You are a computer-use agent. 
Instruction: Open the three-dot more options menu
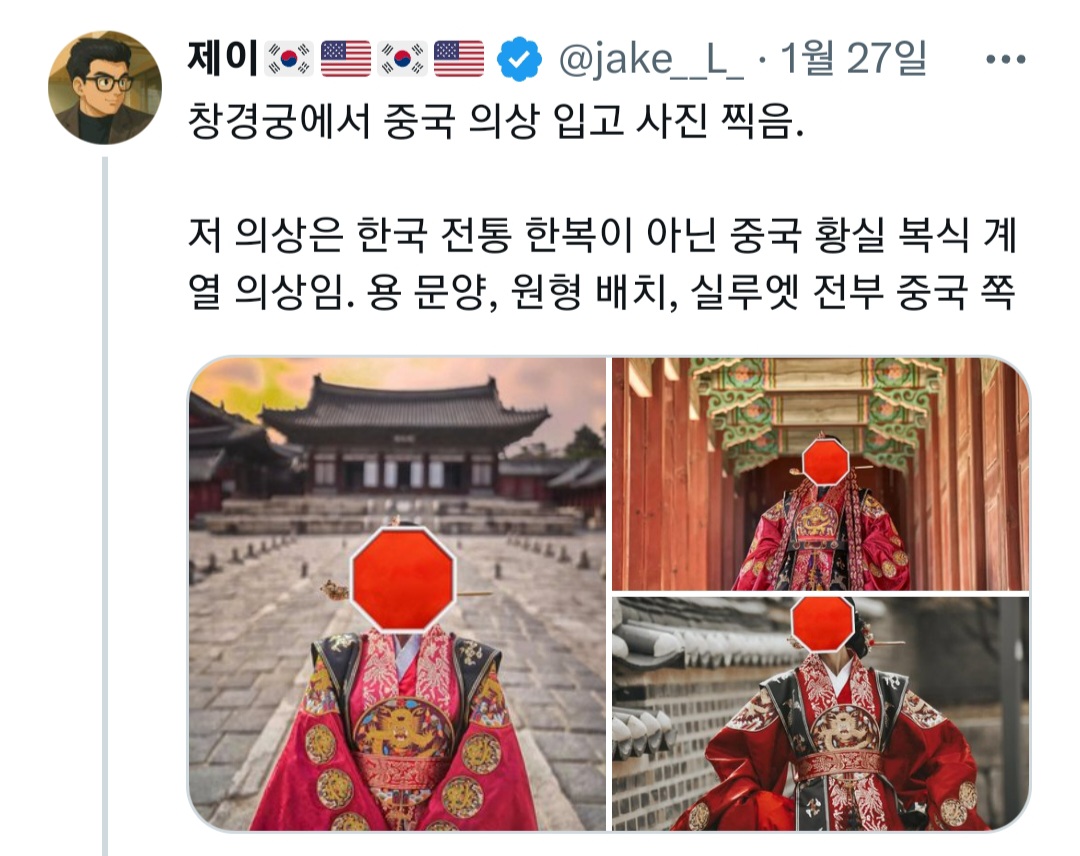pyautogui.click(x=1005, y=60)
